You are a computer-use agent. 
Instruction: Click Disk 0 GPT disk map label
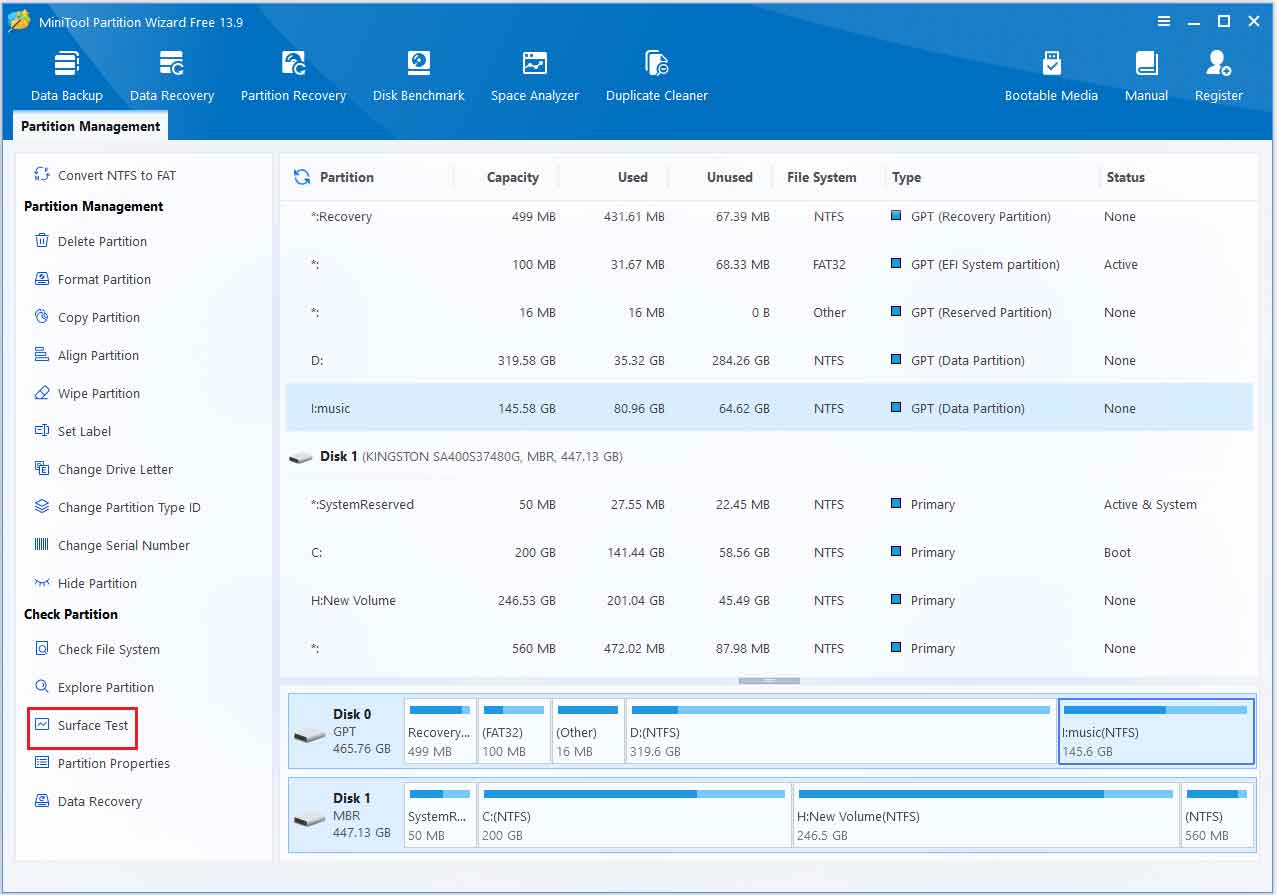345,731
